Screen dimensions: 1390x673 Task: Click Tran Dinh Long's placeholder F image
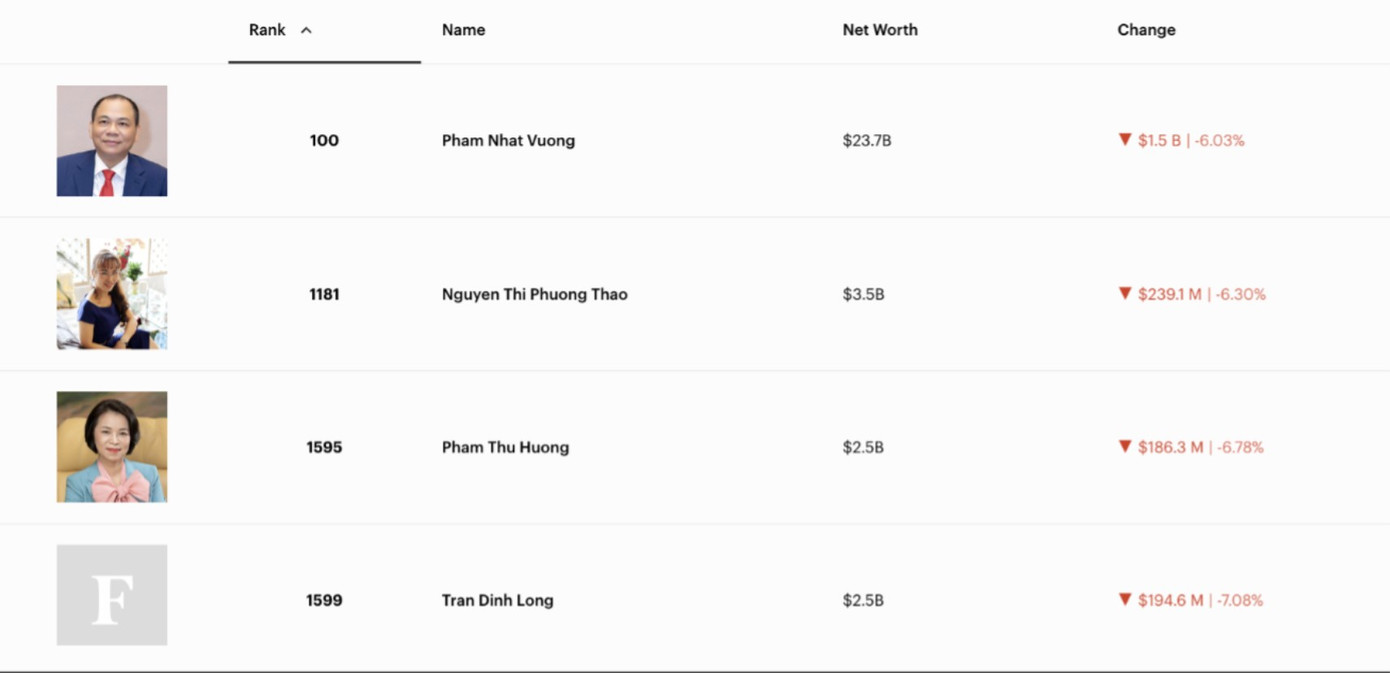[x=112, y=595]
